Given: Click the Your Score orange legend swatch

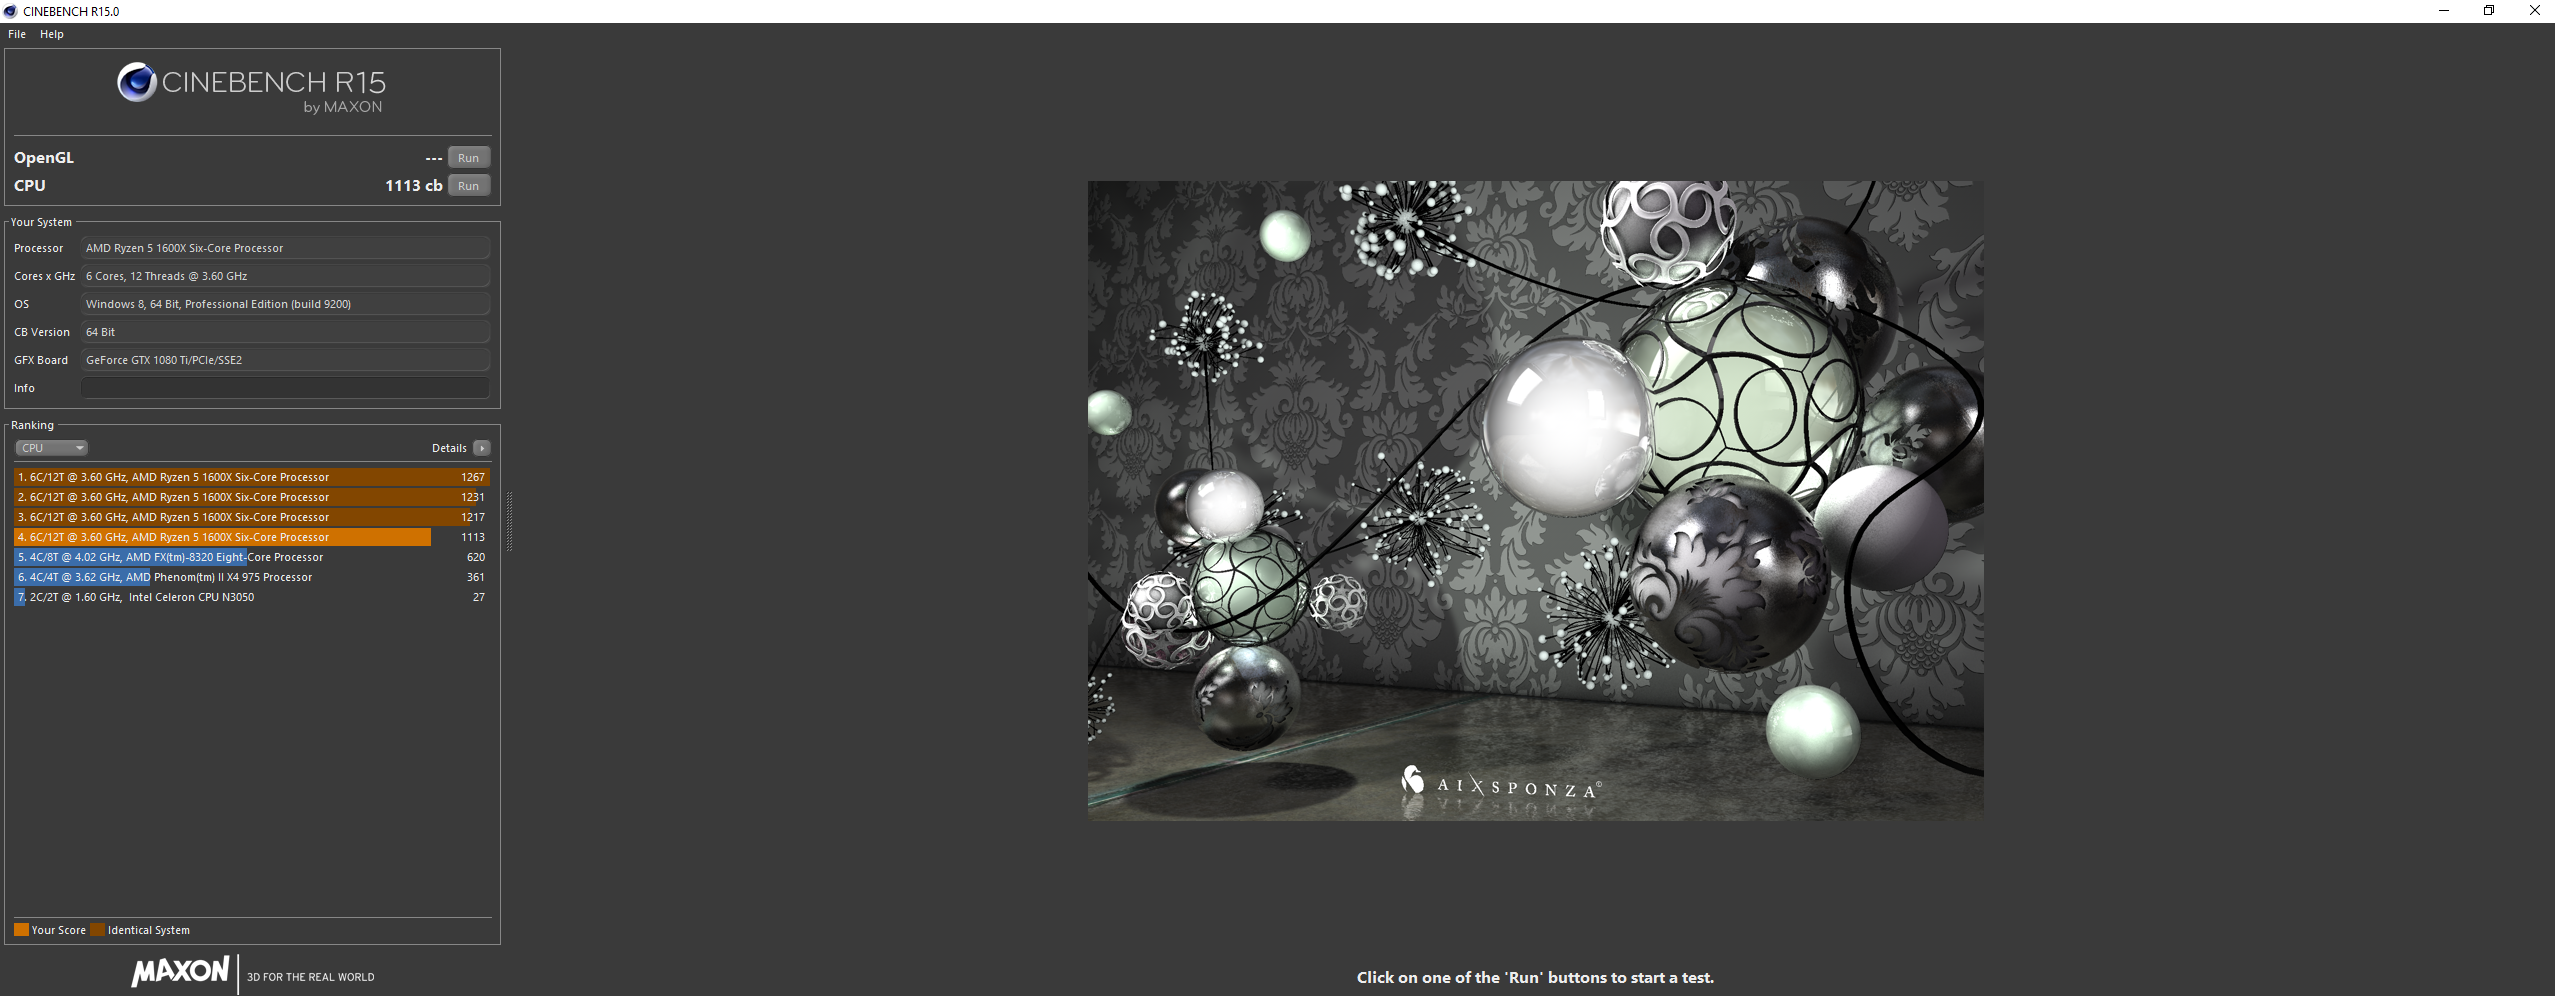Looking at the screenshot, I should (x=21, y=930).
